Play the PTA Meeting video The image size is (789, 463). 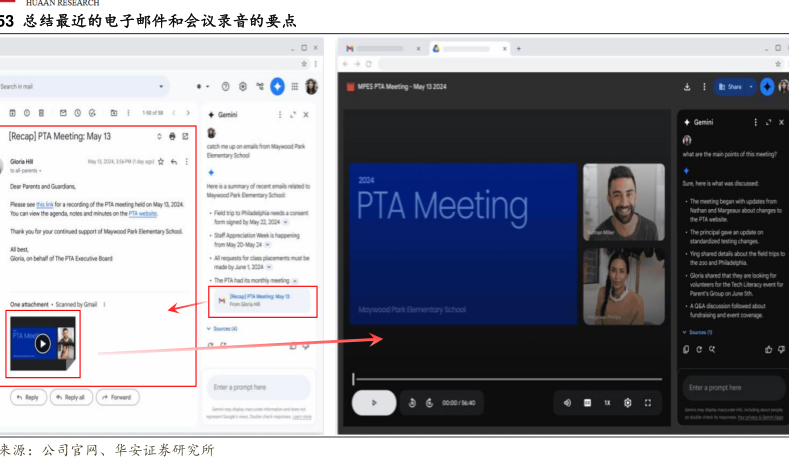click(374, 403)
